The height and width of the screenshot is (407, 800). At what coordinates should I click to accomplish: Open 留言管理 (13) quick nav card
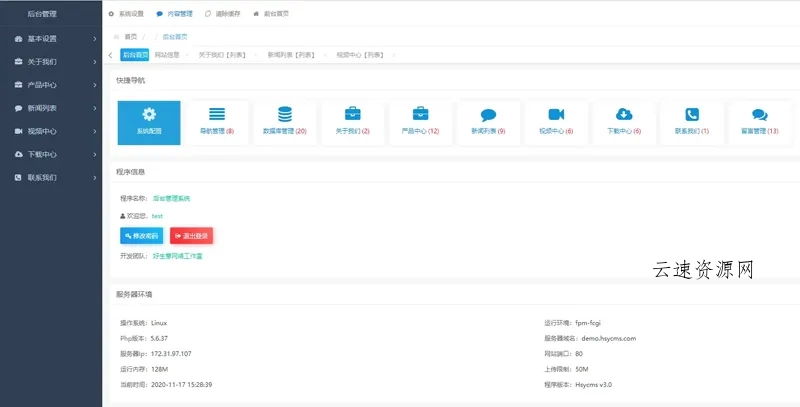[x=760, y=123]
